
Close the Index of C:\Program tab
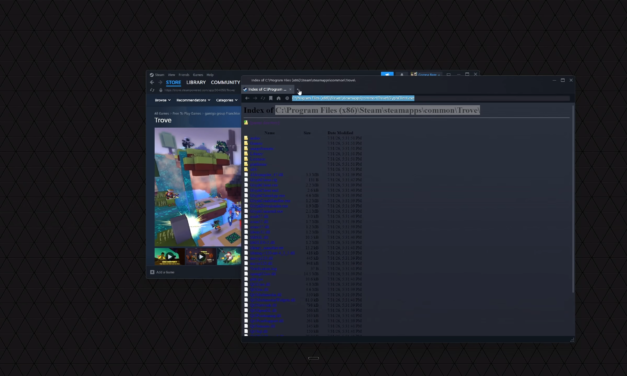click(290, 89)
